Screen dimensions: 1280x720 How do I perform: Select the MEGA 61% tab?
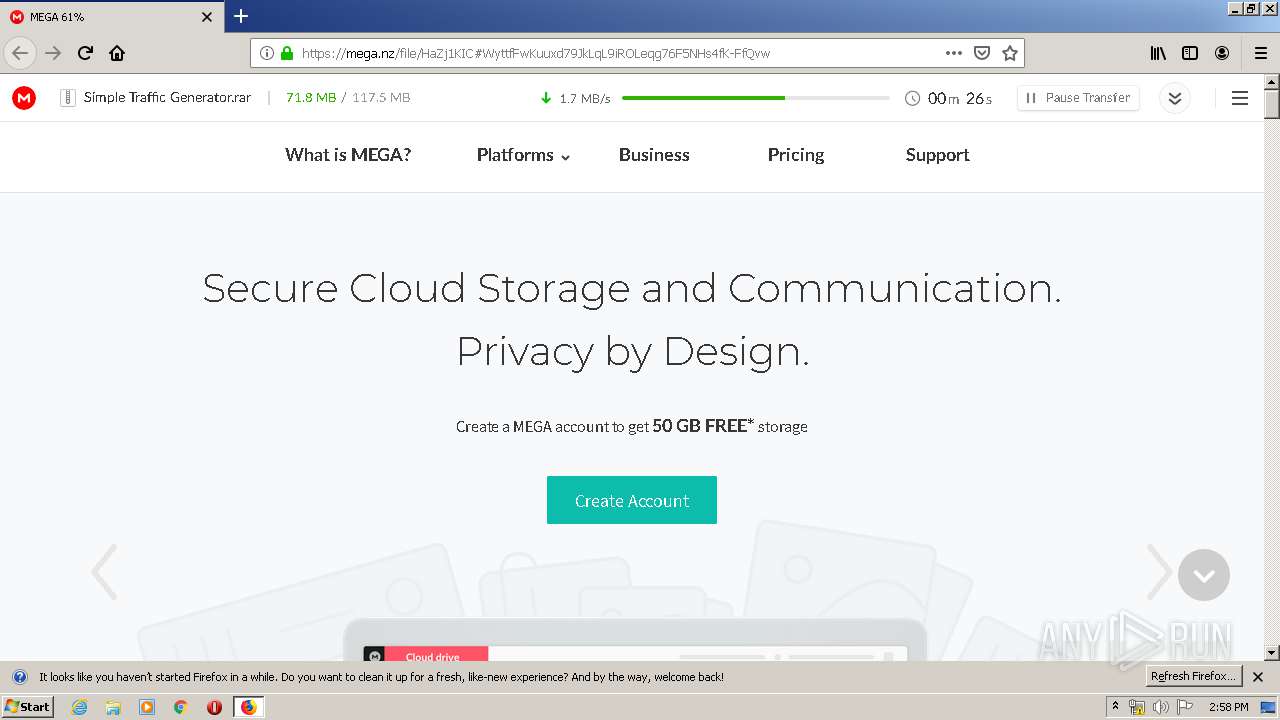[x=110, y=17]
